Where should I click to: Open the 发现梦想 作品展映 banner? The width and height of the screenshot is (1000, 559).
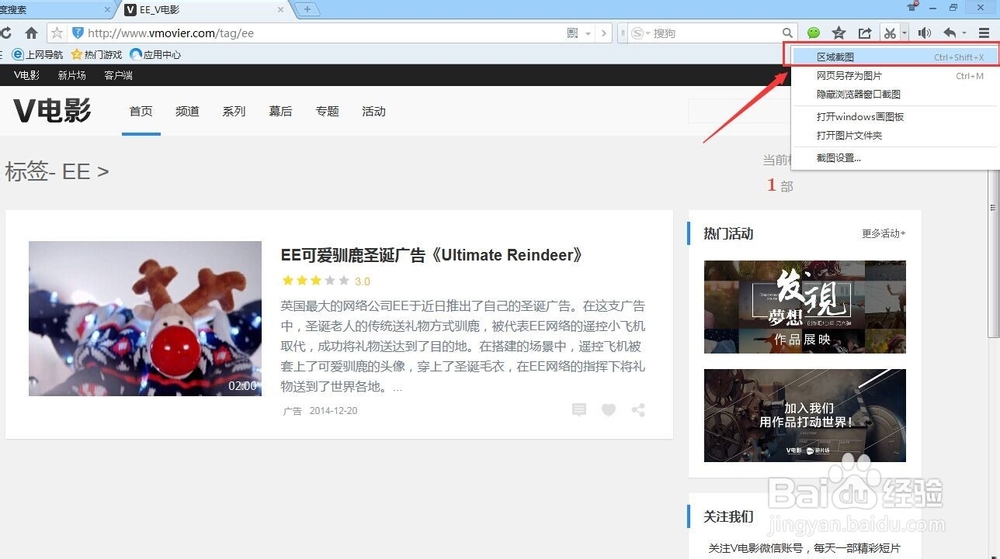pos(805,307)
